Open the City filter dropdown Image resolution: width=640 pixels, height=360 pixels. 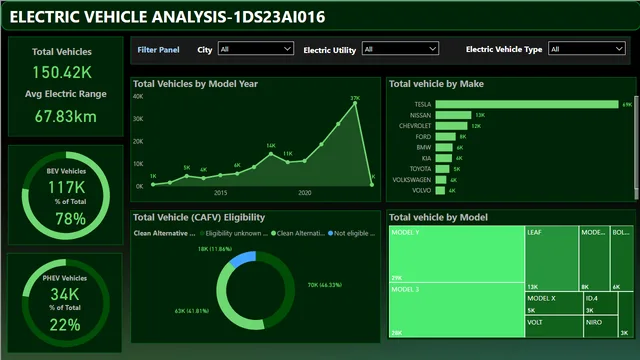point(256,49)
